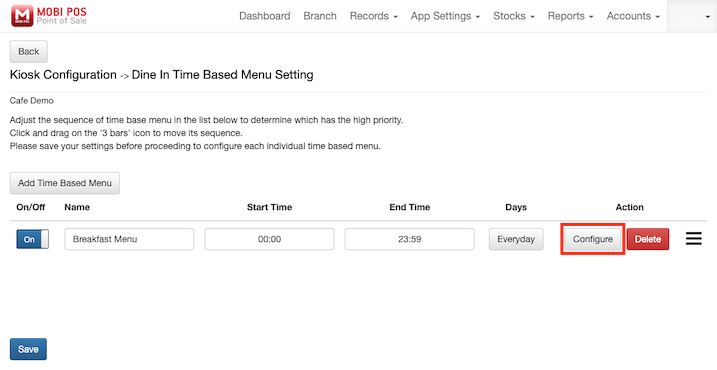Grab the three-bars reorder icon

[x=693, y=239]
